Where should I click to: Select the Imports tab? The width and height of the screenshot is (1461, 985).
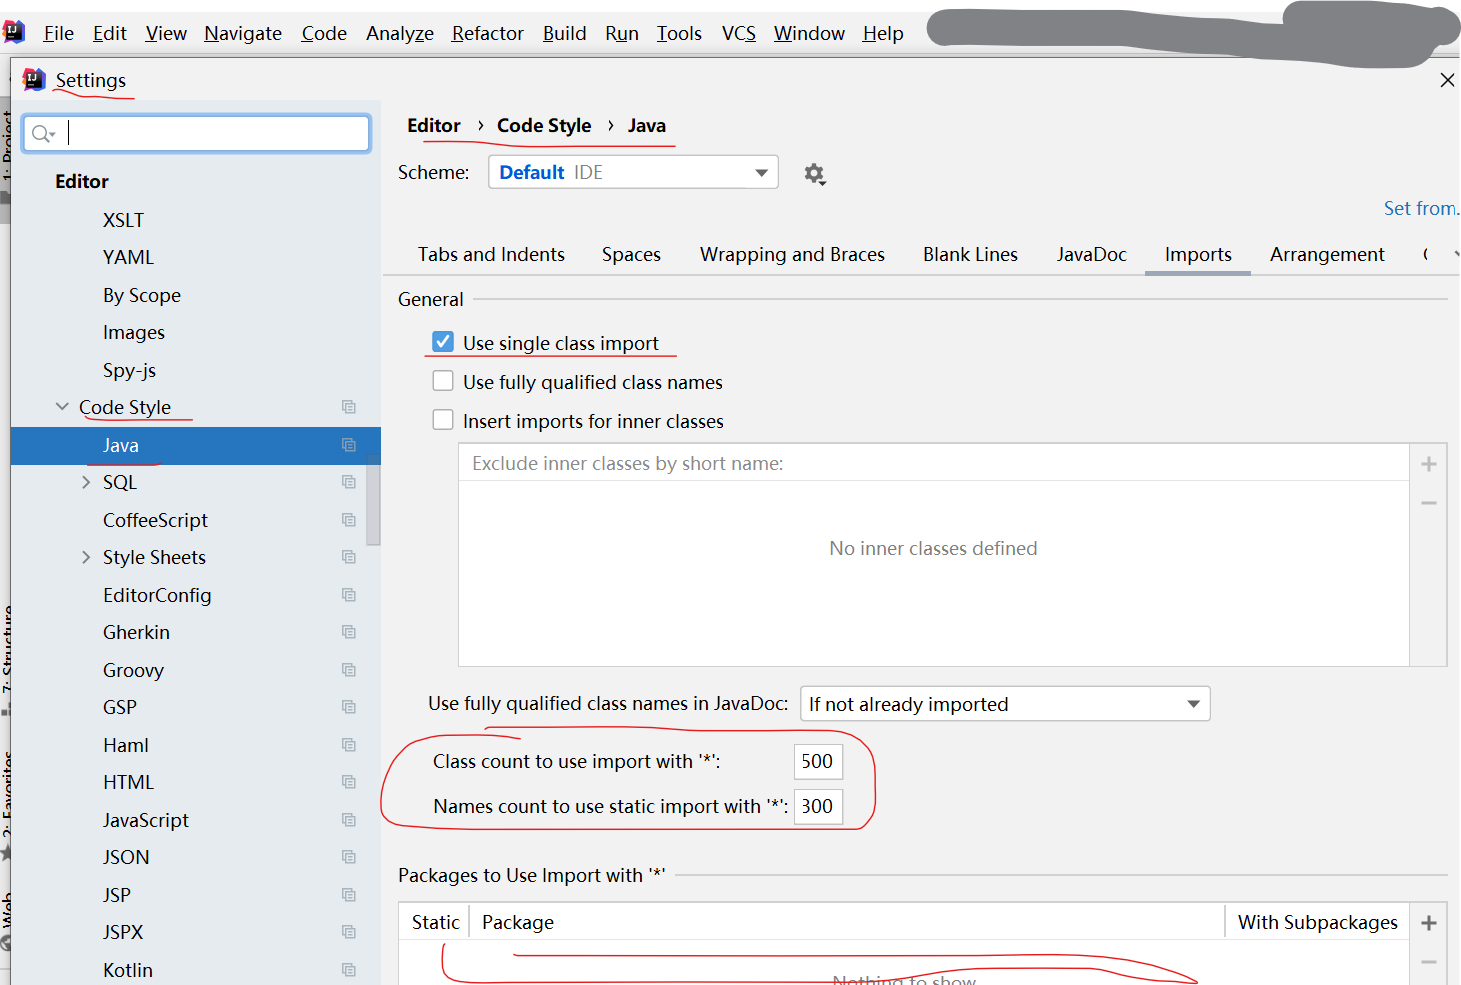point(1198,254)
